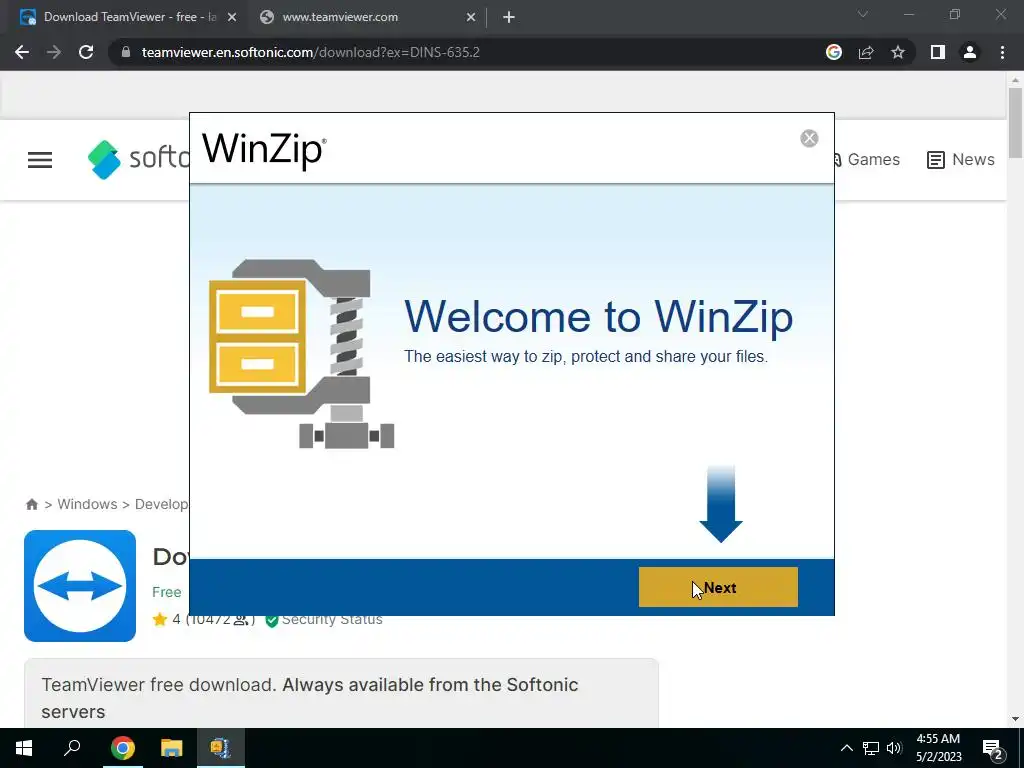Show hidden system tray icons
The height and width of the screenshot is (768, 1024).
click(x=846, y=748)
